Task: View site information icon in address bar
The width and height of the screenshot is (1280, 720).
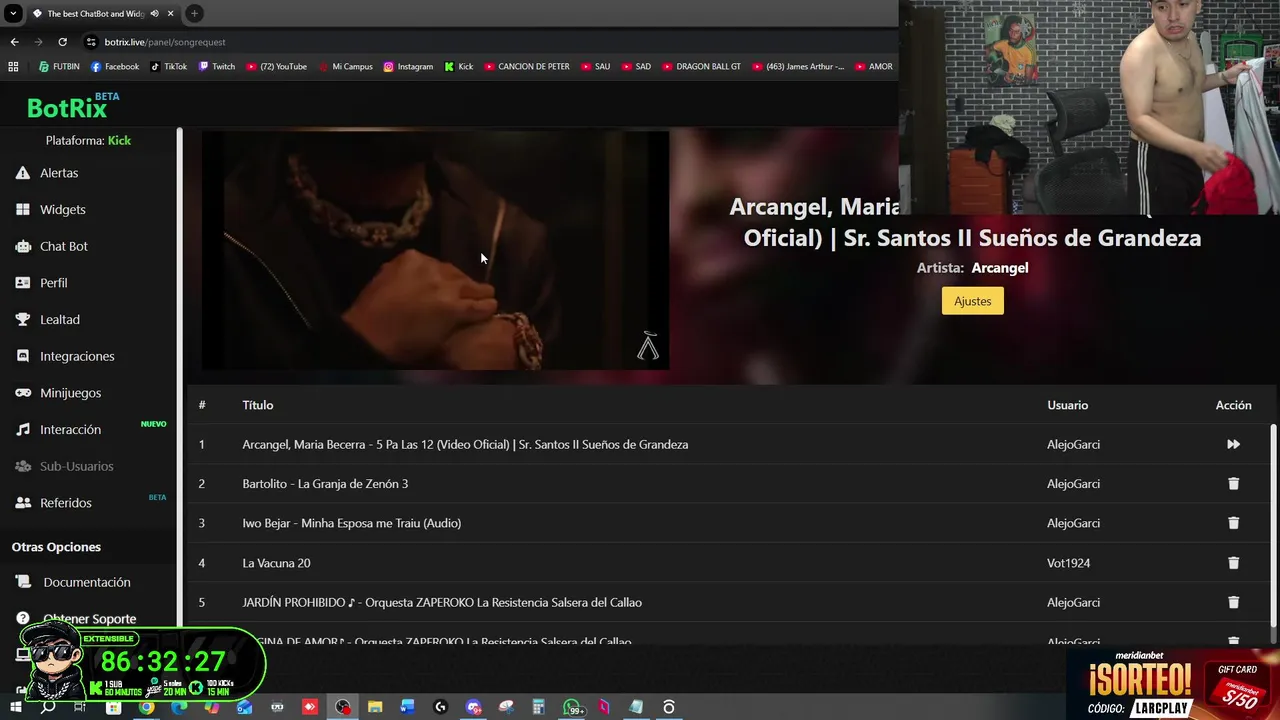Action: click(91, 42)
